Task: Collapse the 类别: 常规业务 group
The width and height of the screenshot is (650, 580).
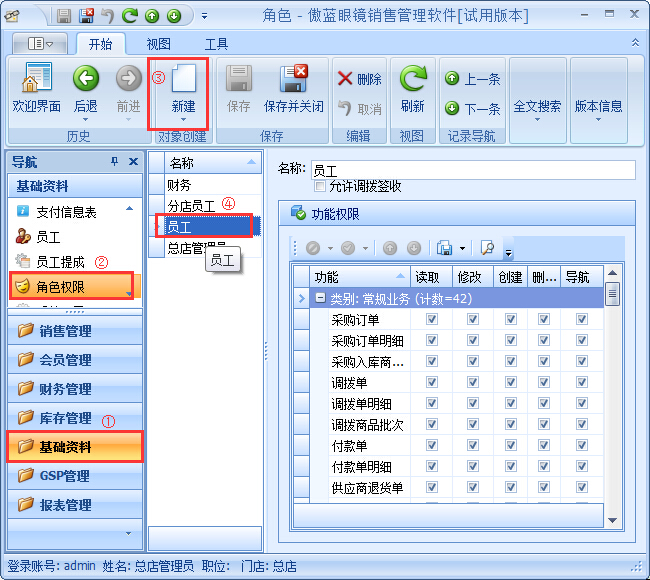Action: point(320,298)
